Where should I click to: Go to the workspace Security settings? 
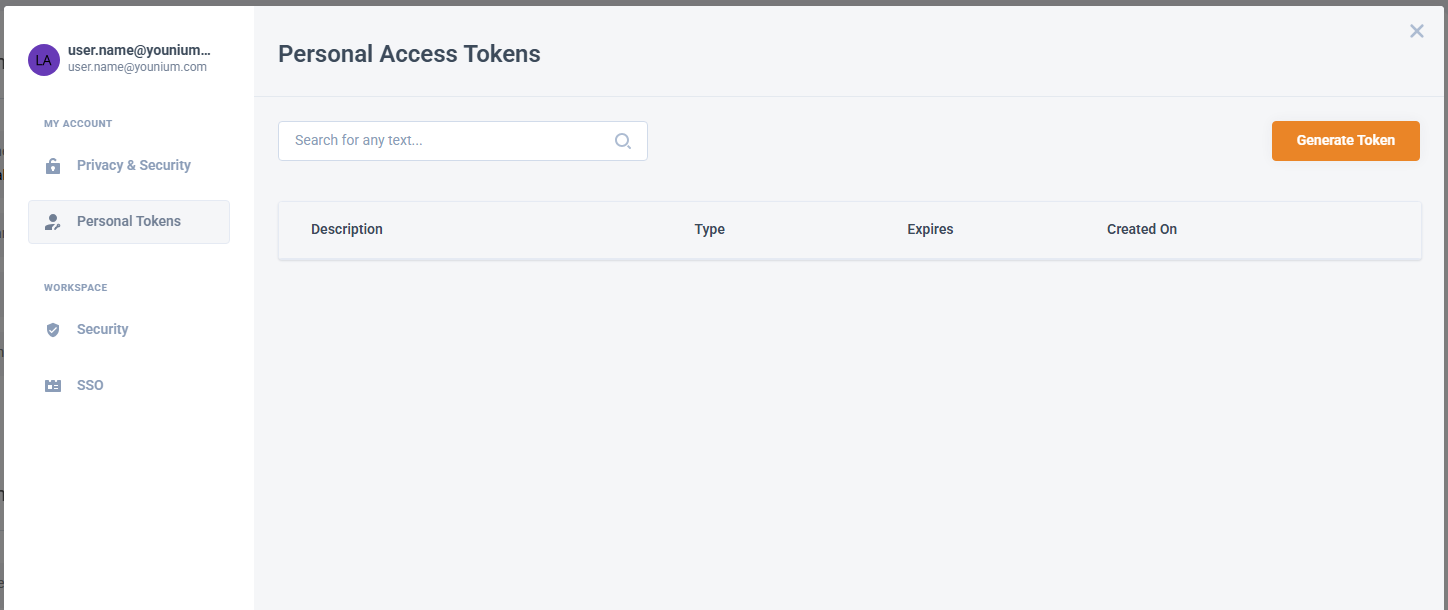click(x=102, y=329)
